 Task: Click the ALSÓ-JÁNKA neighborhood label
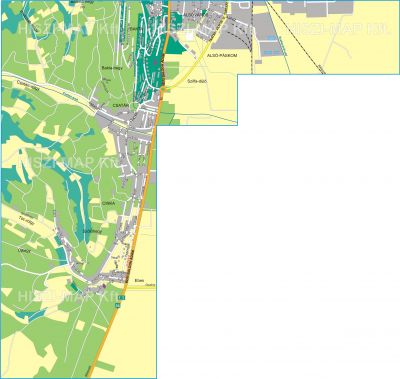coord(193,15)
